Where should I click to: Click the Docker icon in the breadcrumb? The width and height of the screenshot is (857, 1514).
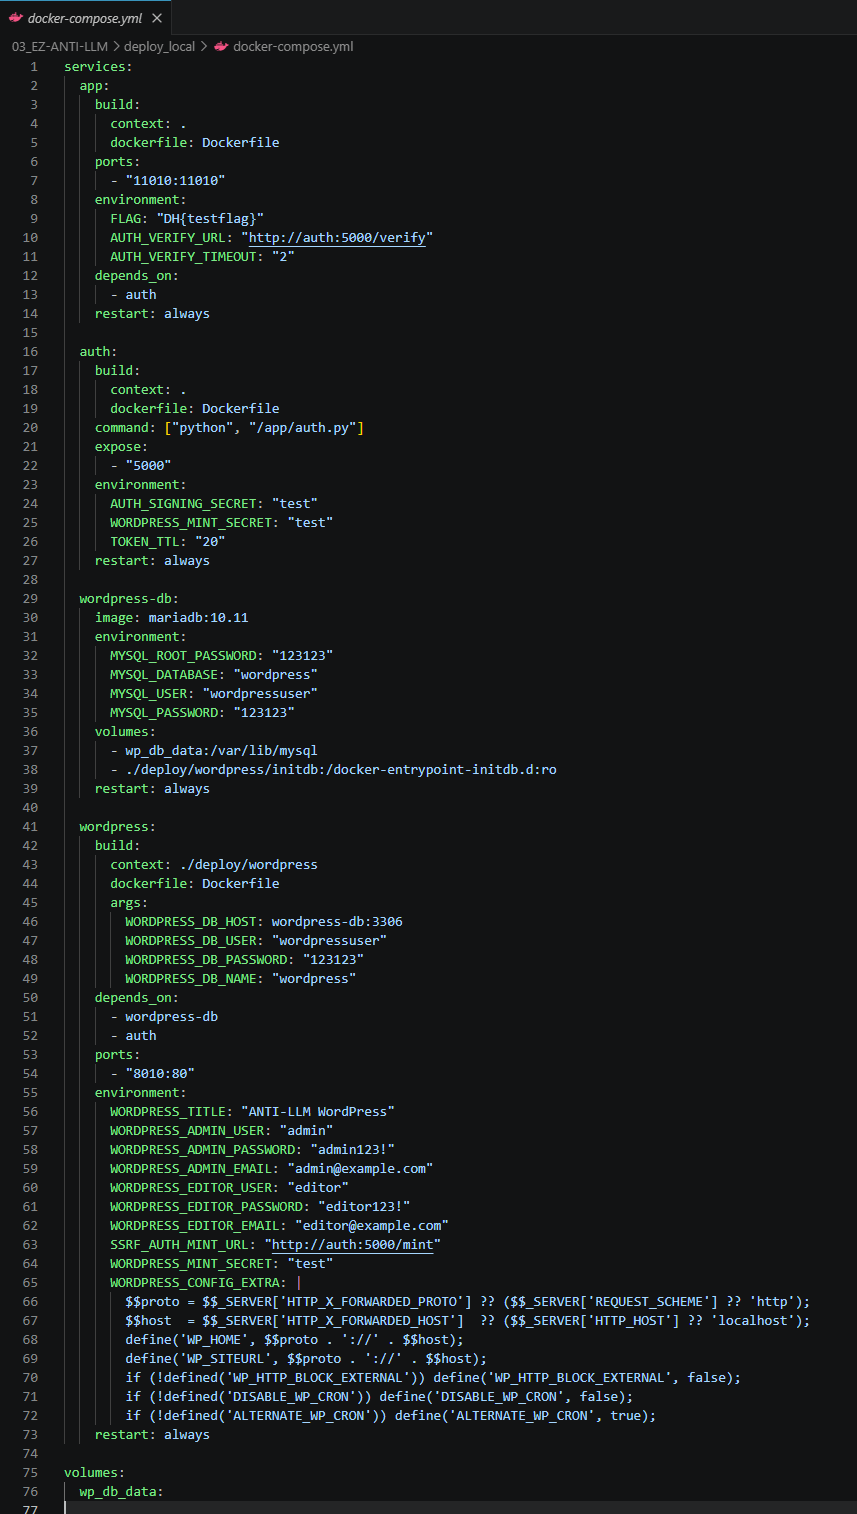[221, 46]
